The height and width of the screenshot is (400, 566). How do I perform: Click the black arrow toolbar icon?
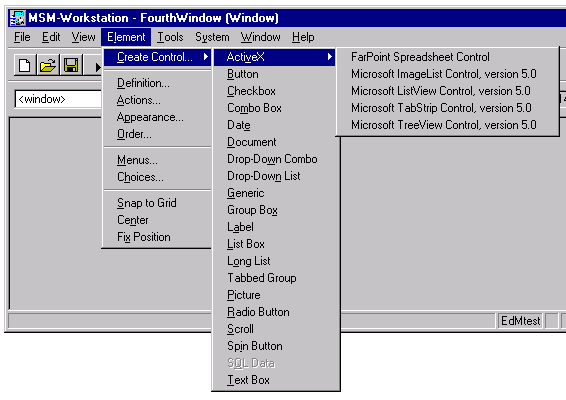tap(95, 66)
